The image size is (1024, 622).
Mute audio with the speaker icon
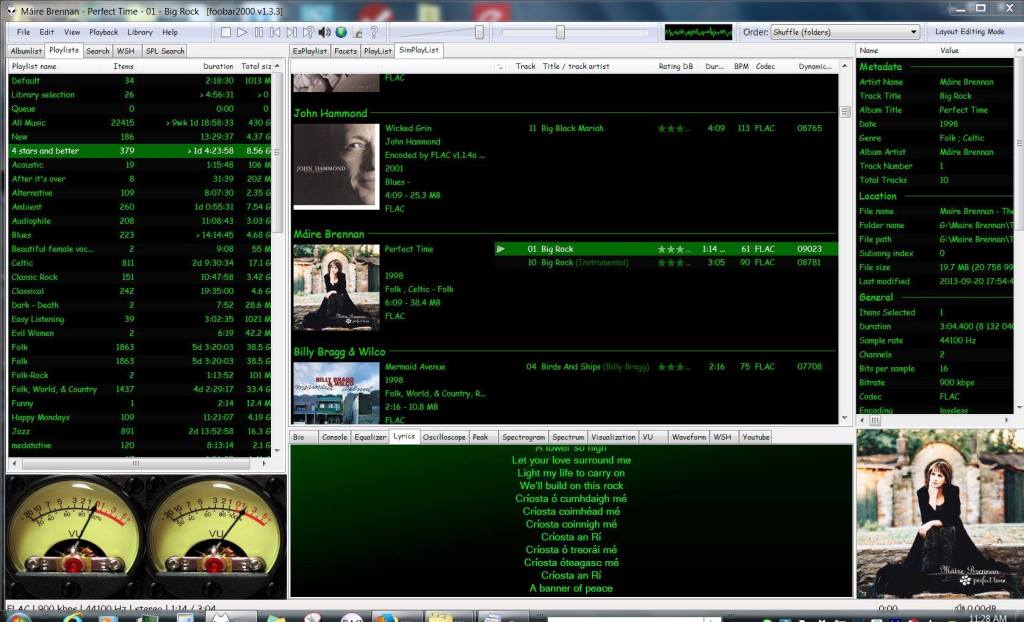(324, 32)
